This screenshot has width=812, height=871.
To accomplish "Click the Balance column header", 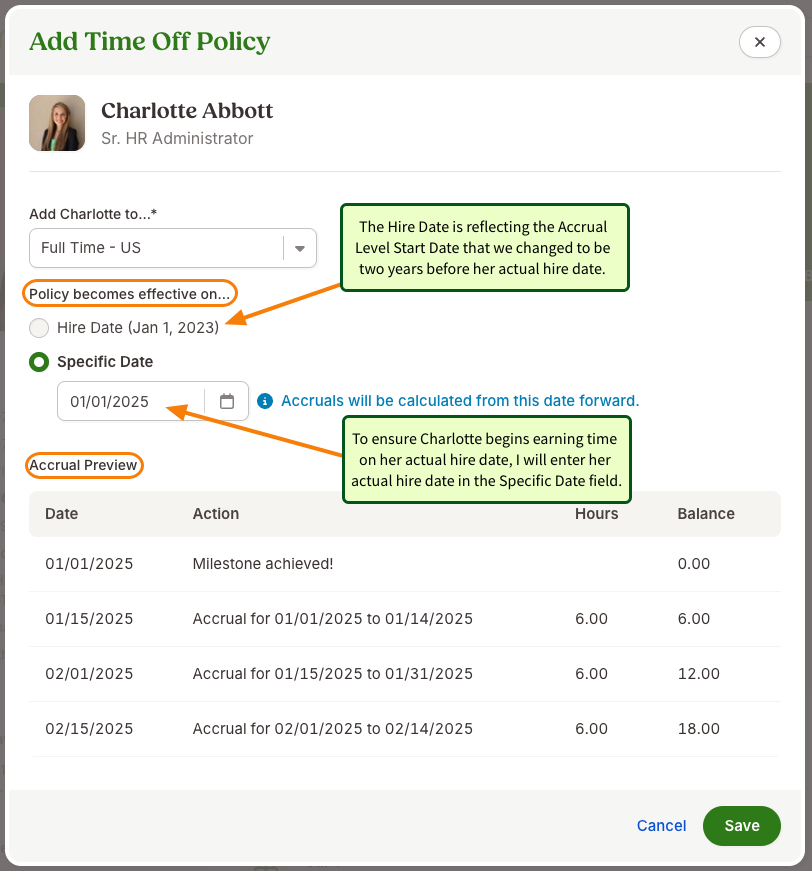I will 706,513.
